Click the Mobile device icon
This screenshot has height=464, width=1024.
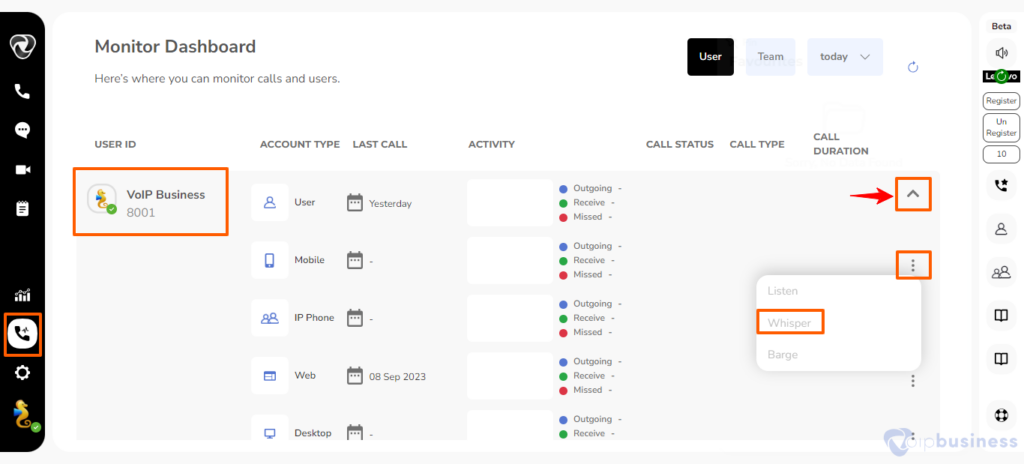tap(270, 260)
